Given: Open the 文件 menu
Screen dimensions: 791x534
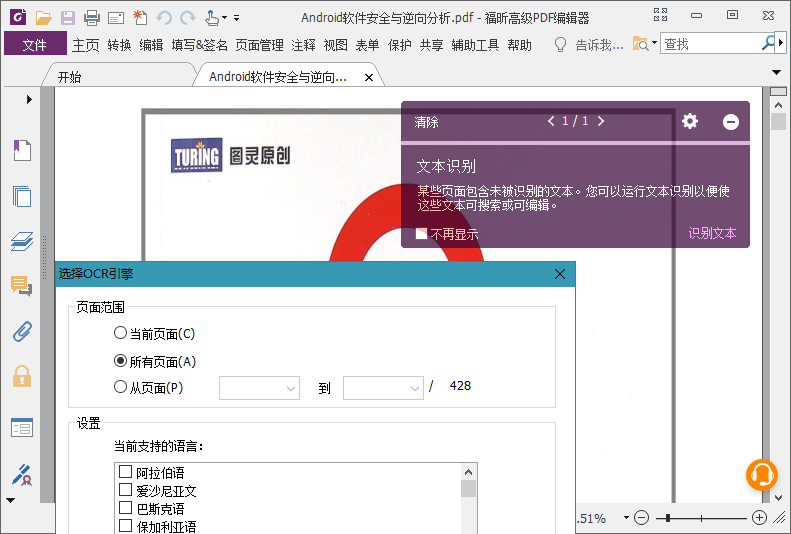Looking at the screenshot, I should click(x=35, y=44).
